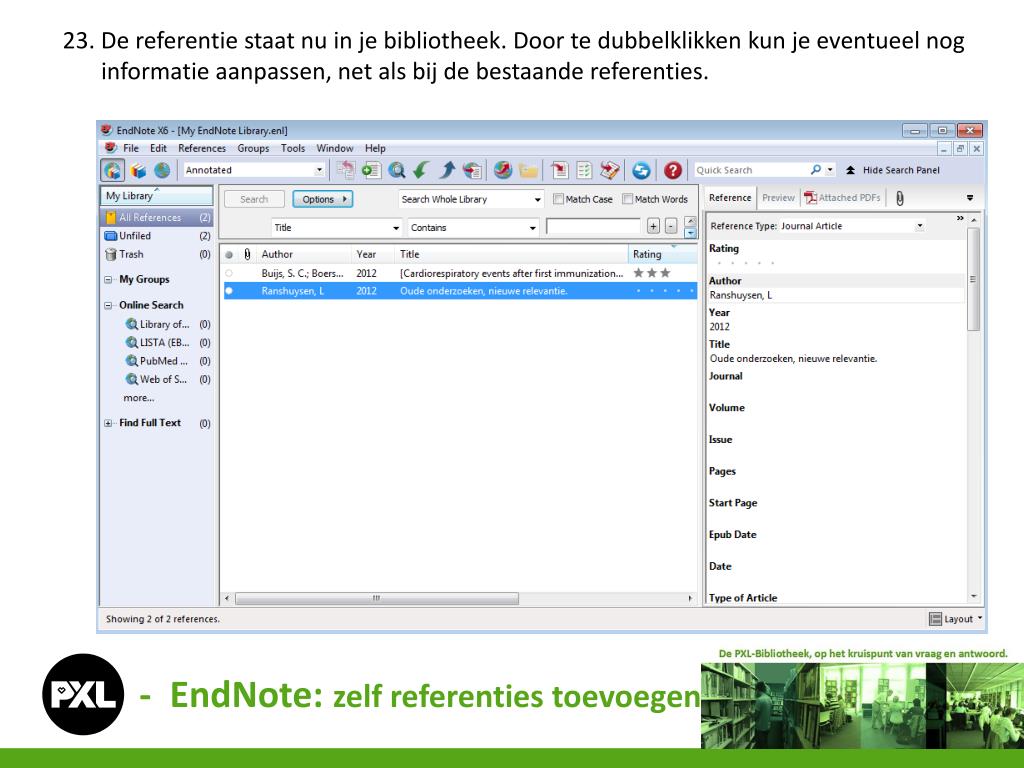Open EndNote Help question mark icon

[673, 170]
